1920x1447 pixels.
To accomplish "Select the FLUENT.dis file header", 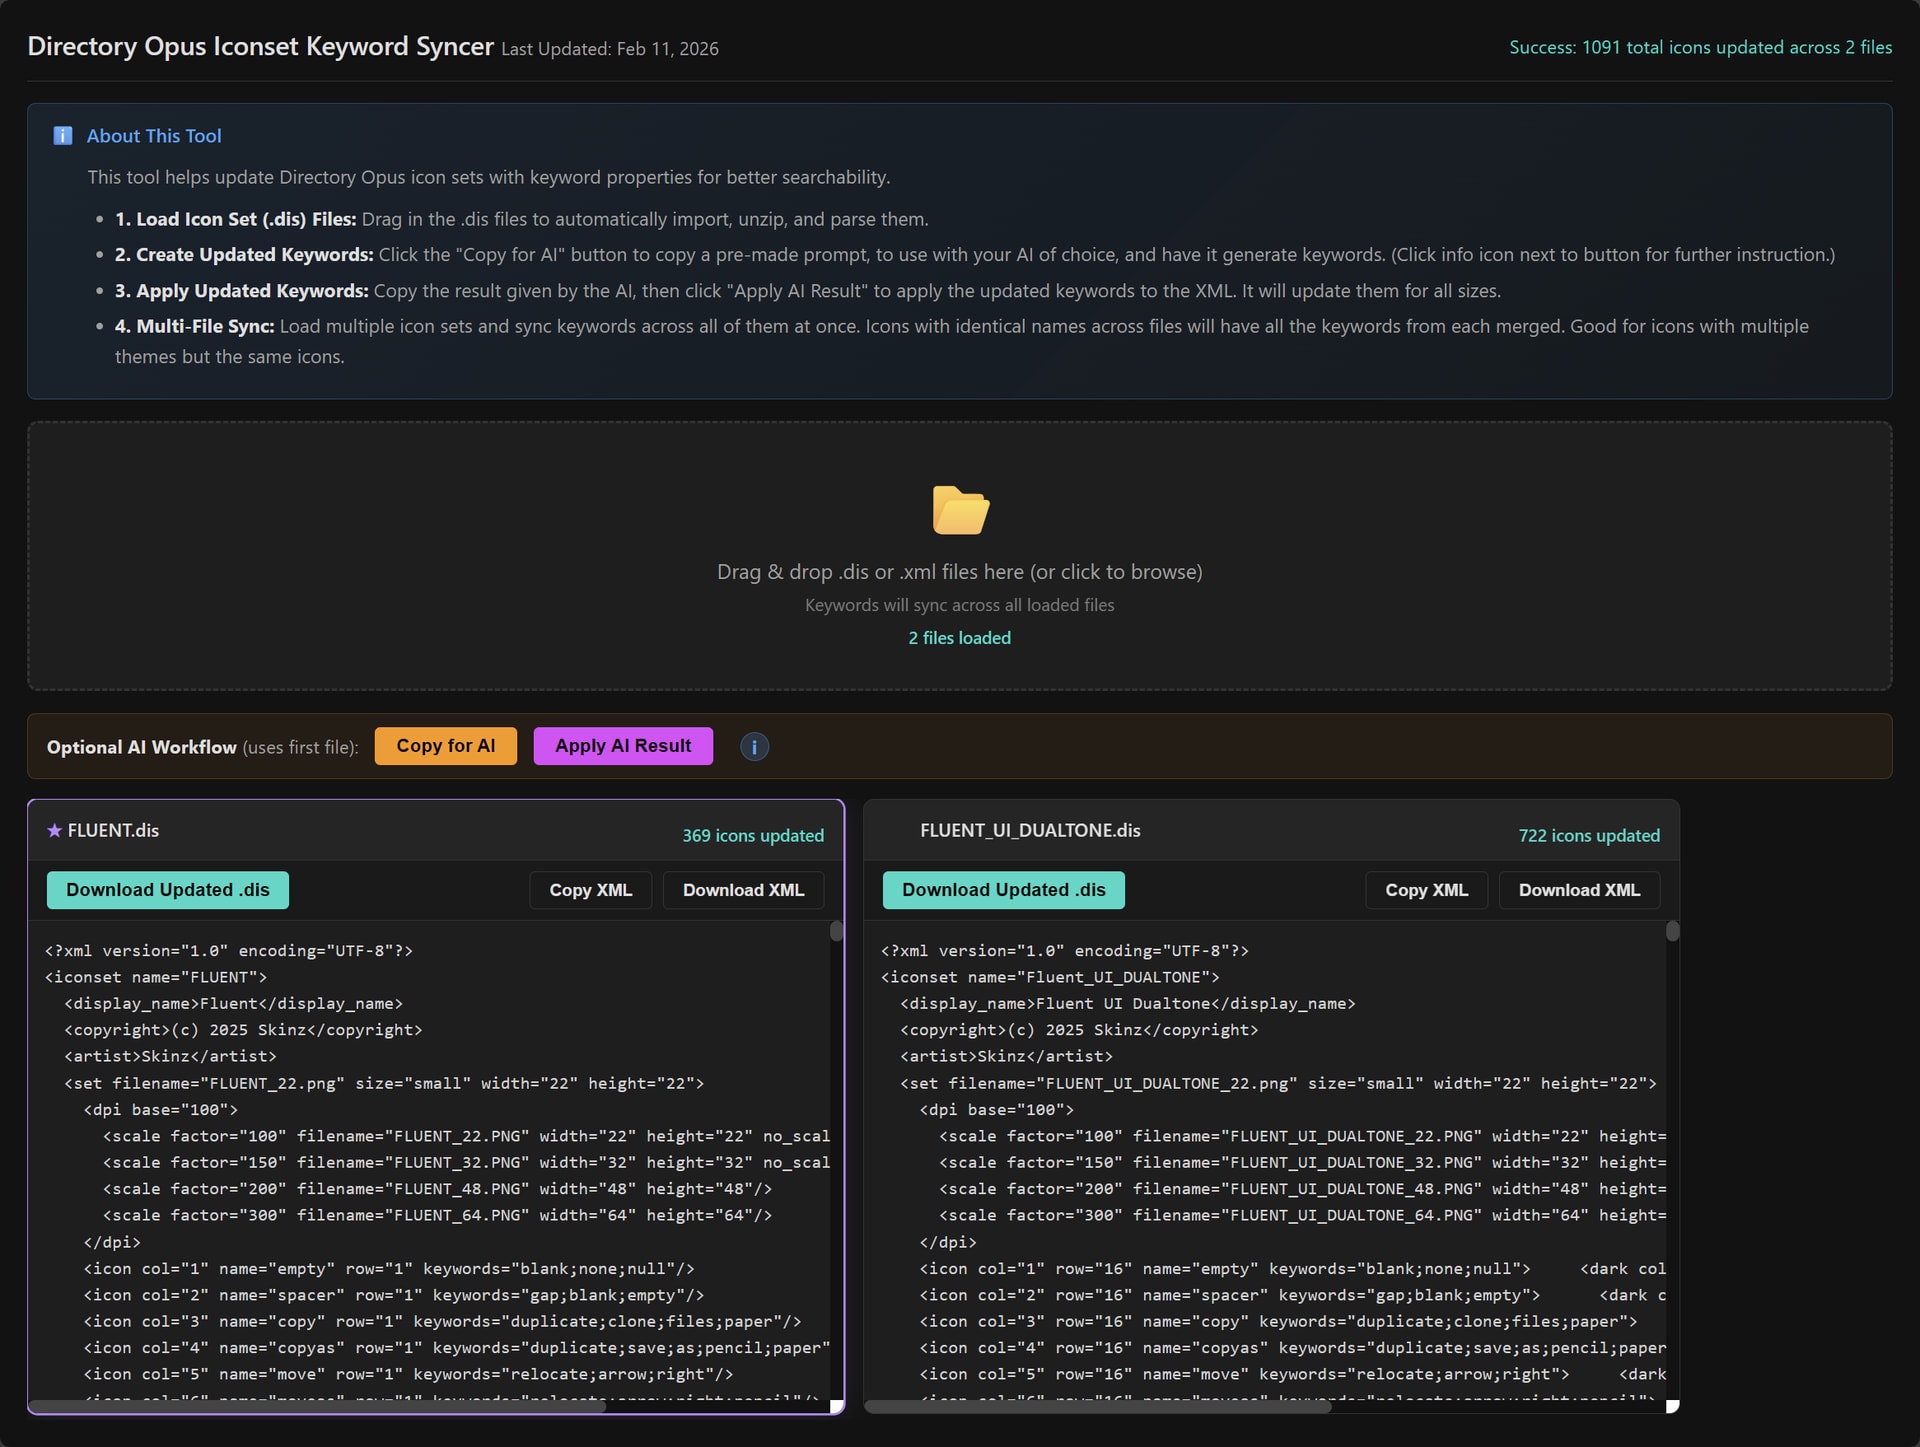I will (113, 831).
